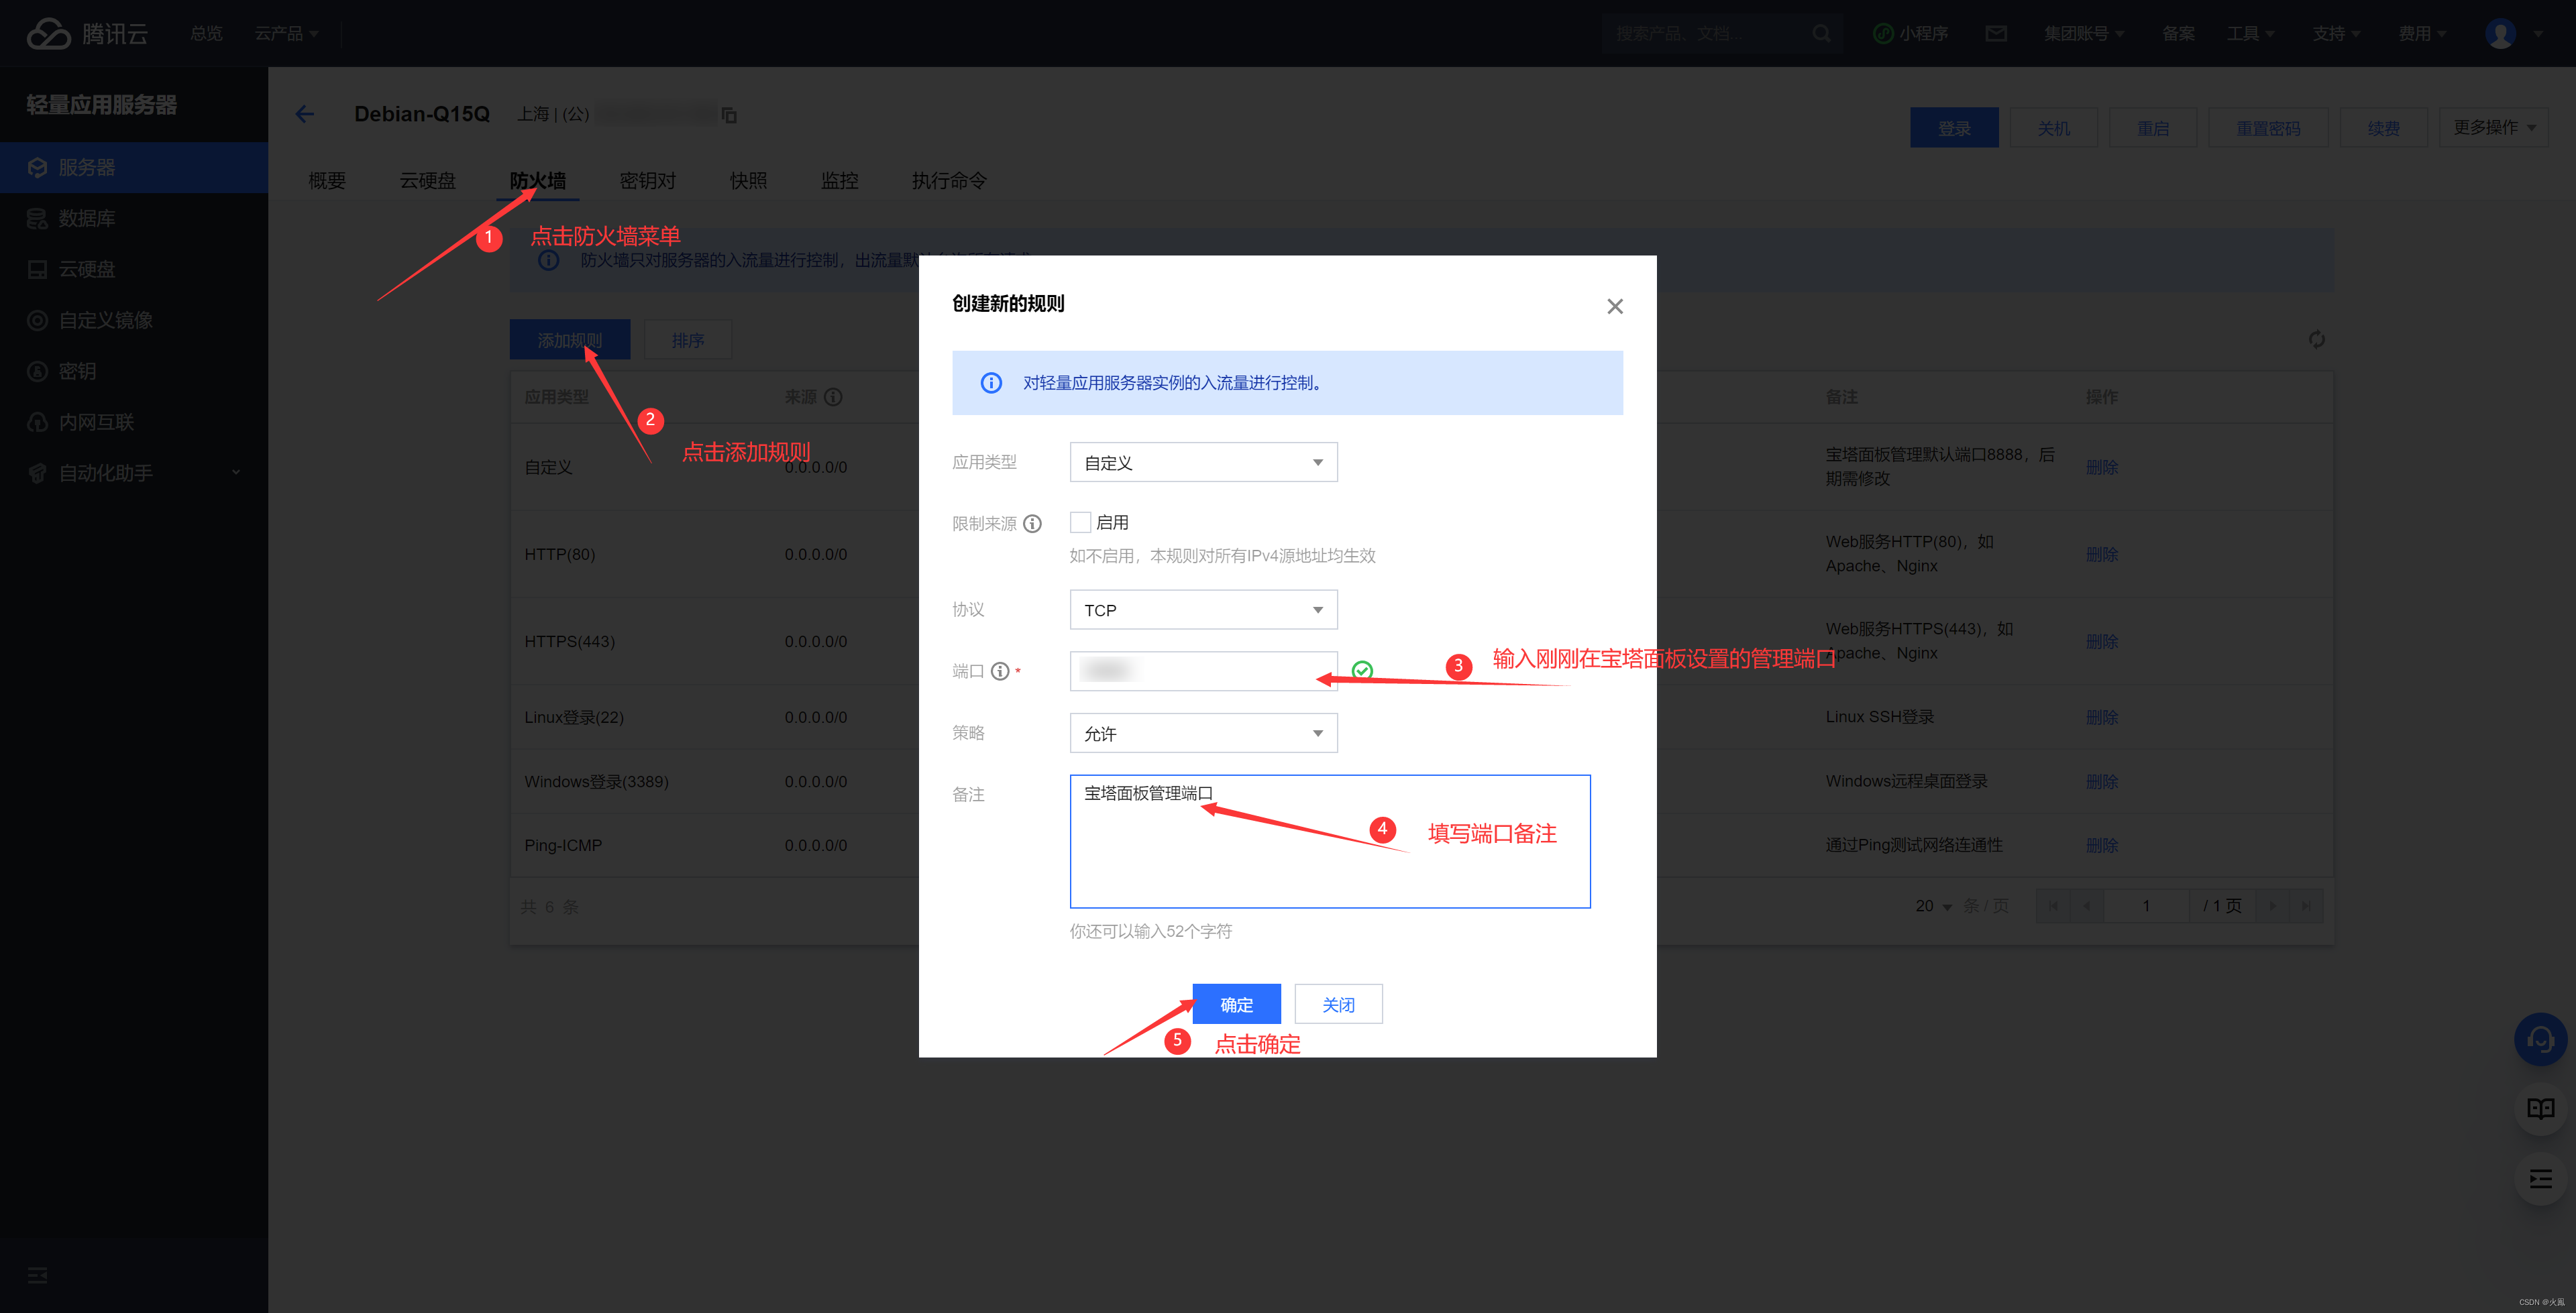
Task: Click the 限制来源 info icon
Action: (1032, 523)
